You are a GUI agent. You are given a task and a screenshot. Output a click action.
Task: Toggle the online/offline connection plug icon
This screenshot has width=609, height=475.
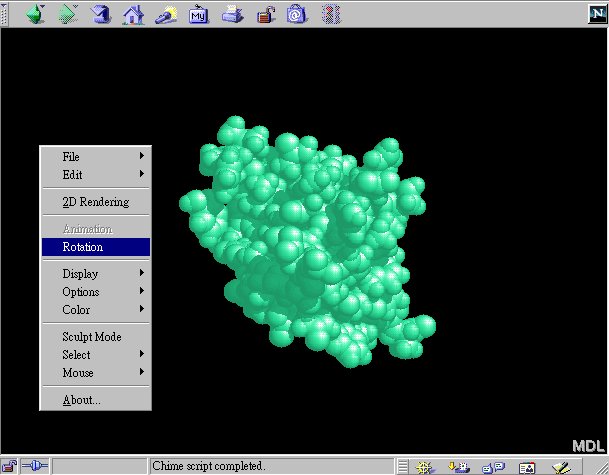[x=35, y=466]
